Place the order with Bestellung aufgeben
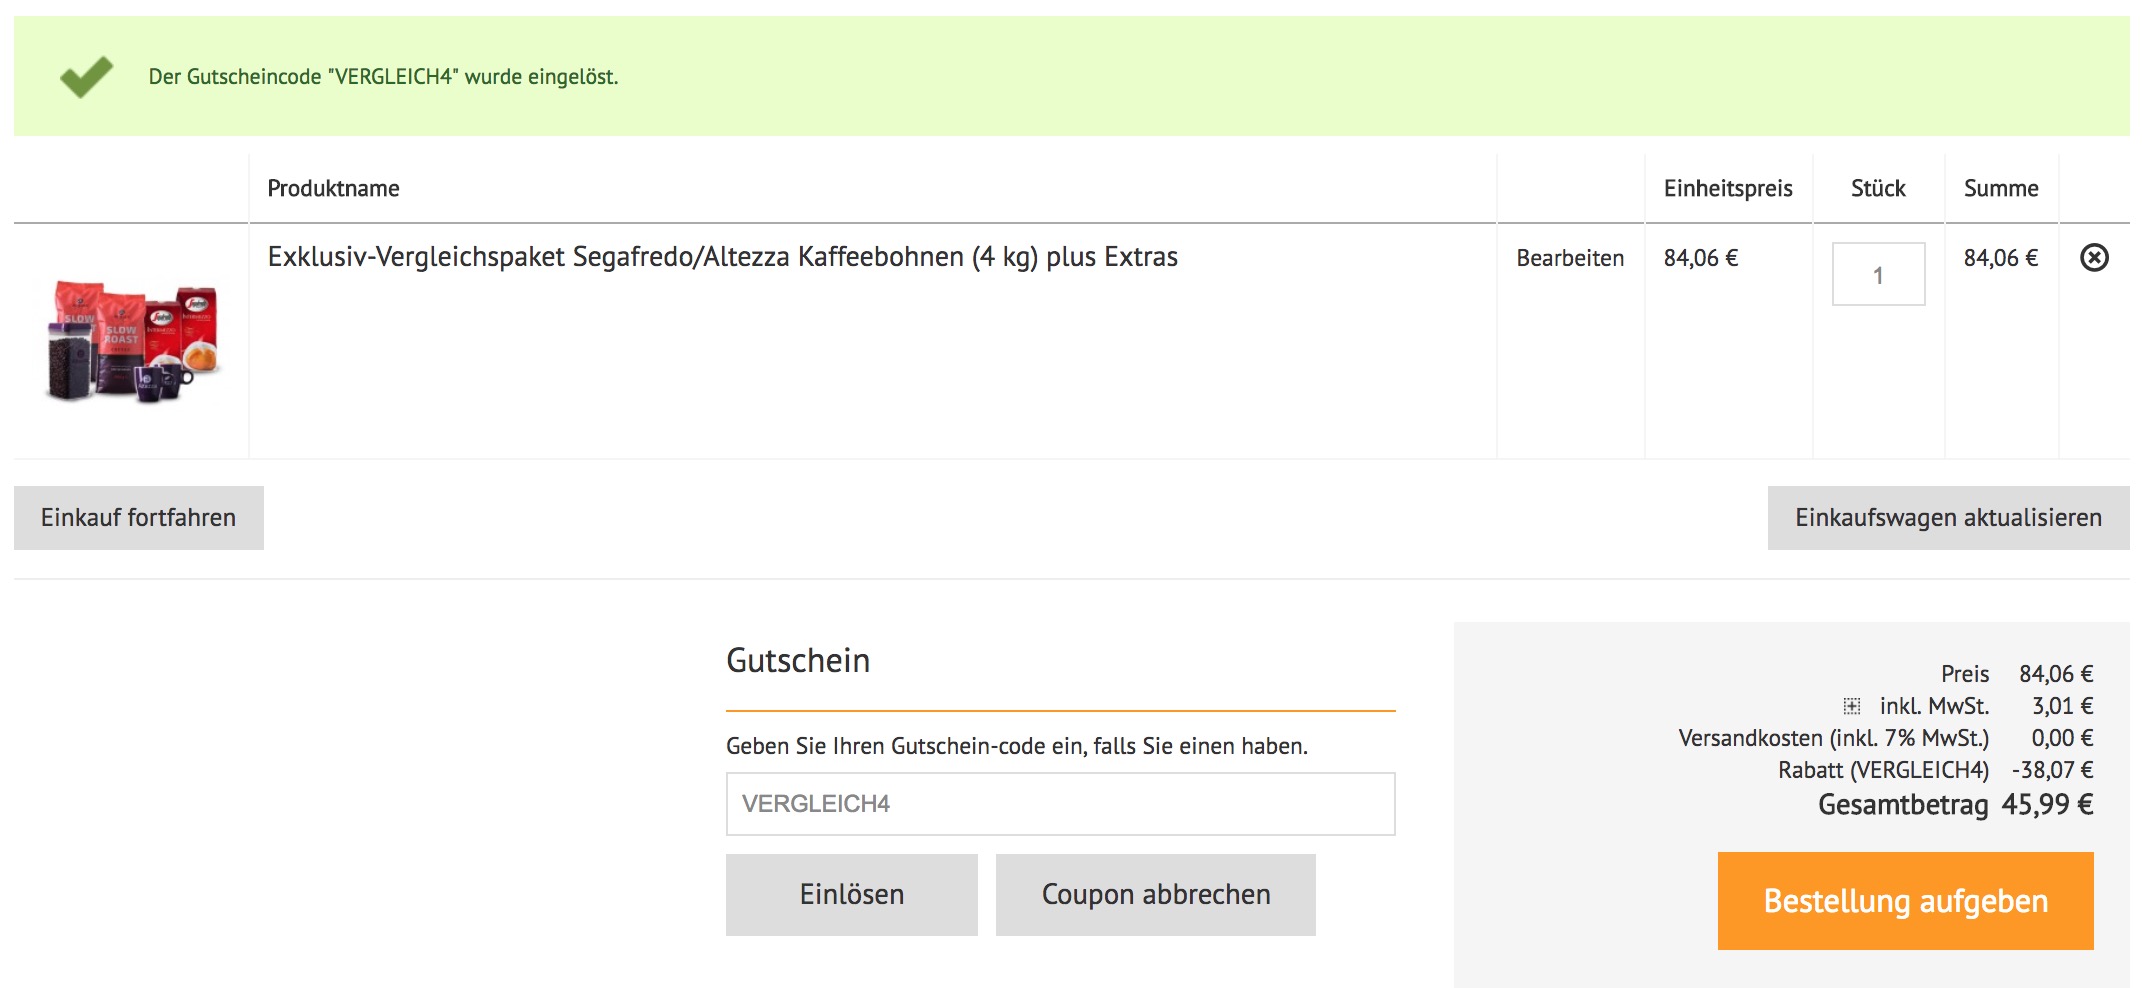Viewport: 2142px width, 988px height. [x=1904, y=901]
